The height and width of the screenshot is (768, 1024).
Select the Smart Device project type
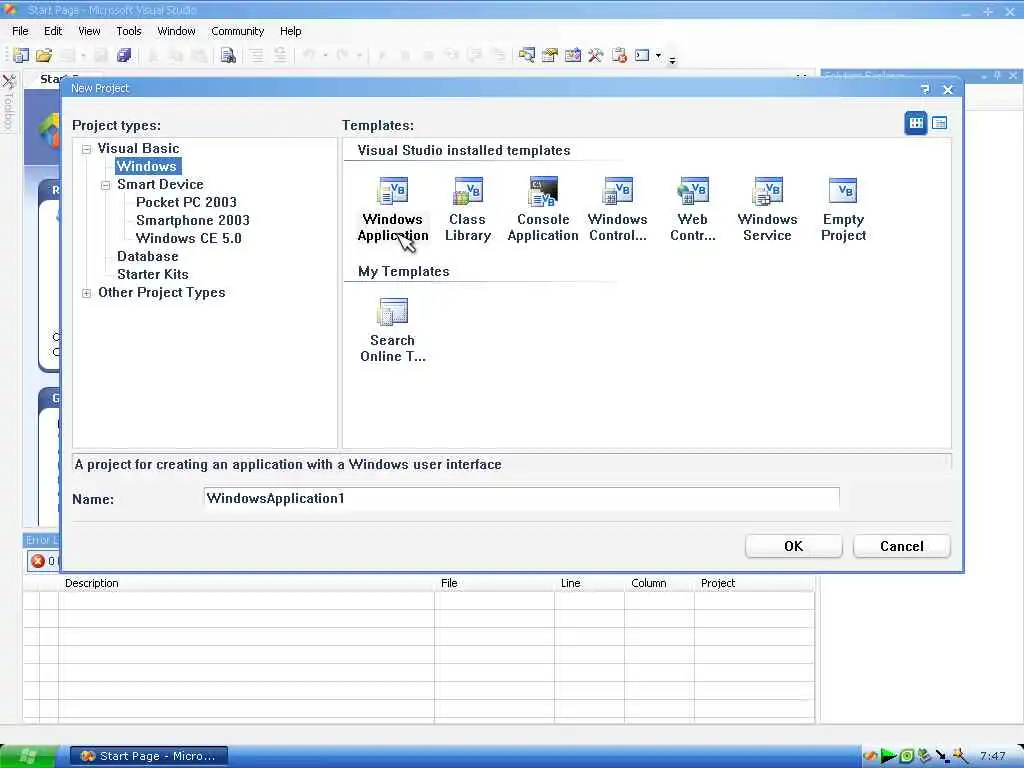click(160, 184)
